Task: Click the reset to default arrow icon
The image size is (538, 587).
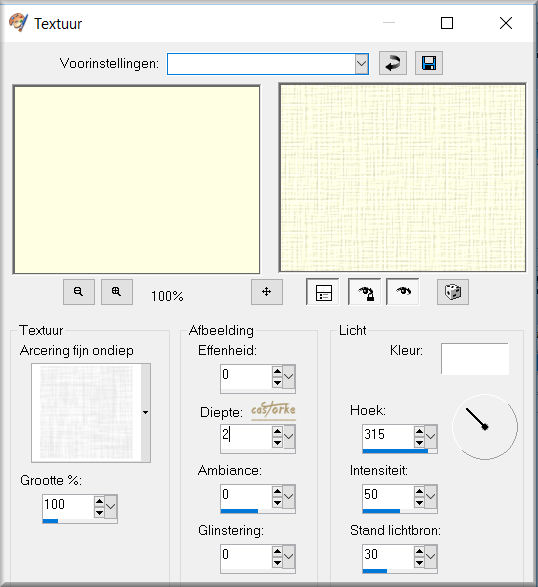Action: [x=393, y=63]
